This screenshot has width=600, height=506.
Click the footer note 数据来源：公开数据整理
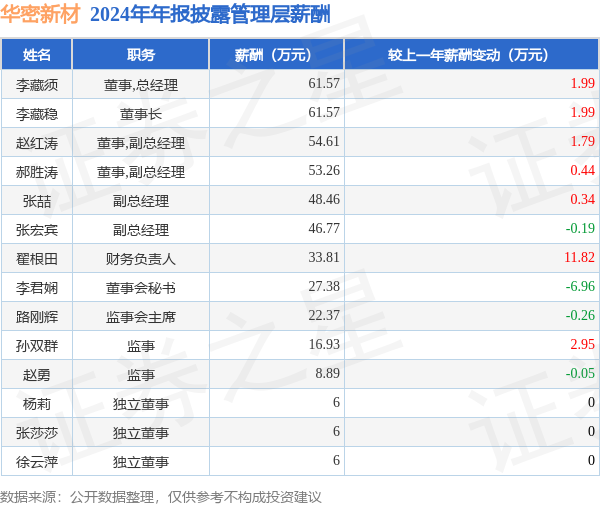(x=77, y=497)
